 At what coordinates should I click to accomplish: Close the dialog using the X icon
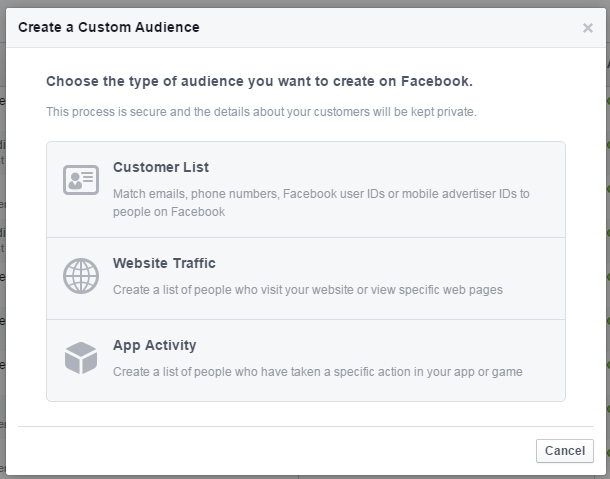click(588, 28)
